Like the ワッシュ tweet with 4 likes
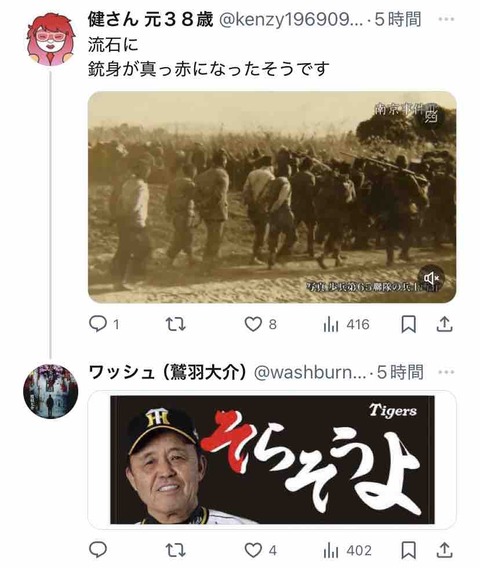Viewport: 480px width, 568px height. pos(260,551)
